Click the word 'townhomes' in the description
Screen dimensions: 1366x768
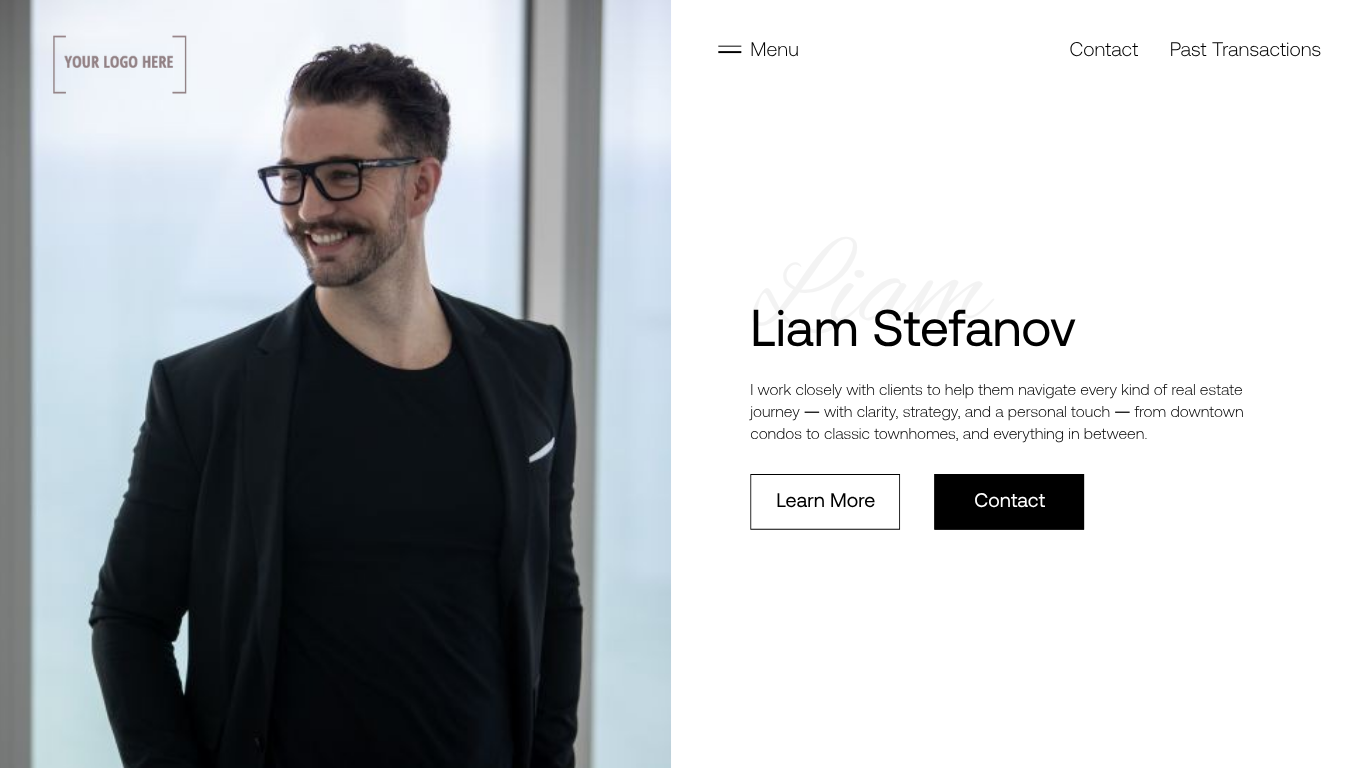pyautogui.click(x=915, y=434)
